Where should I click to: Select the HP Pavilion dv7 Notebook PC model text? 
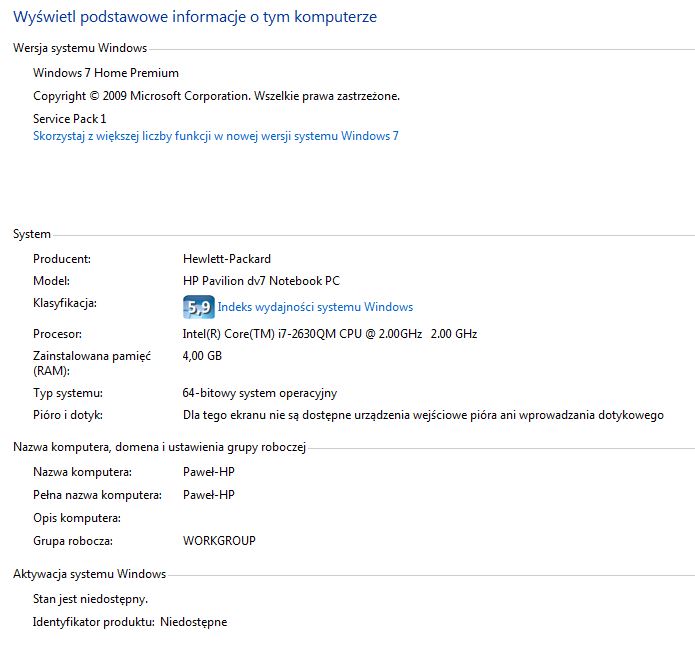point(261,281)
